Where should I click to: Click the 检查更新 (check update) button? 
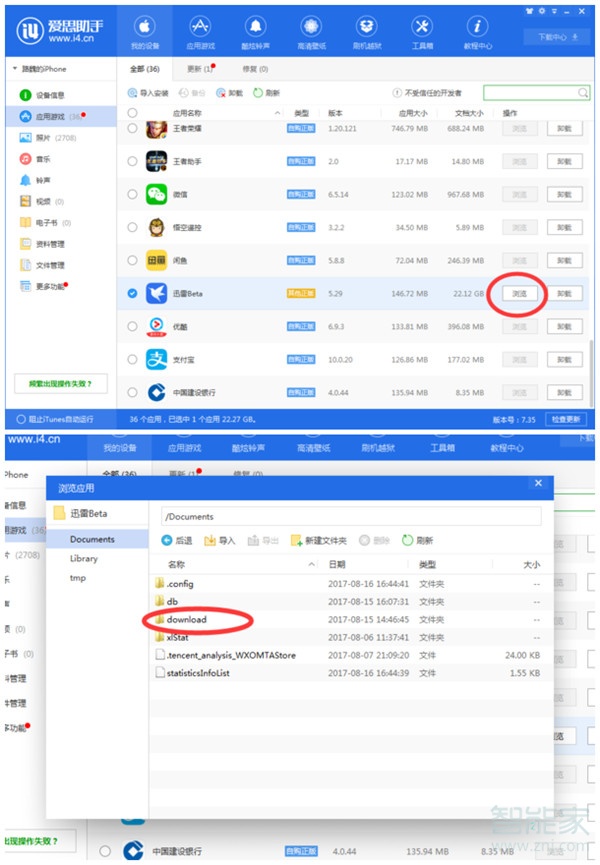[x=566, y=418]
